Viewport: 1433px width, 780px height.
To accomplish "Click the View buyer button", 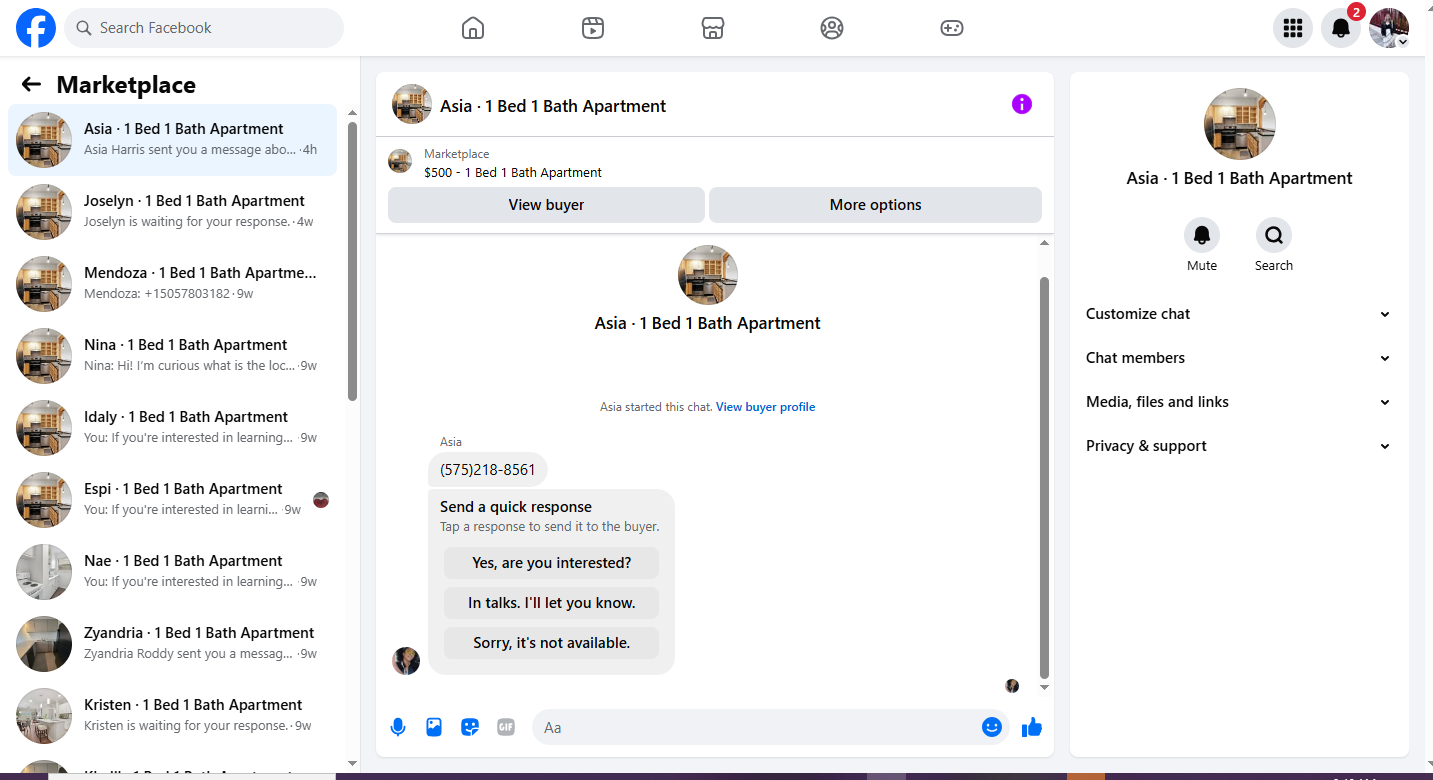I will point(546,205).
